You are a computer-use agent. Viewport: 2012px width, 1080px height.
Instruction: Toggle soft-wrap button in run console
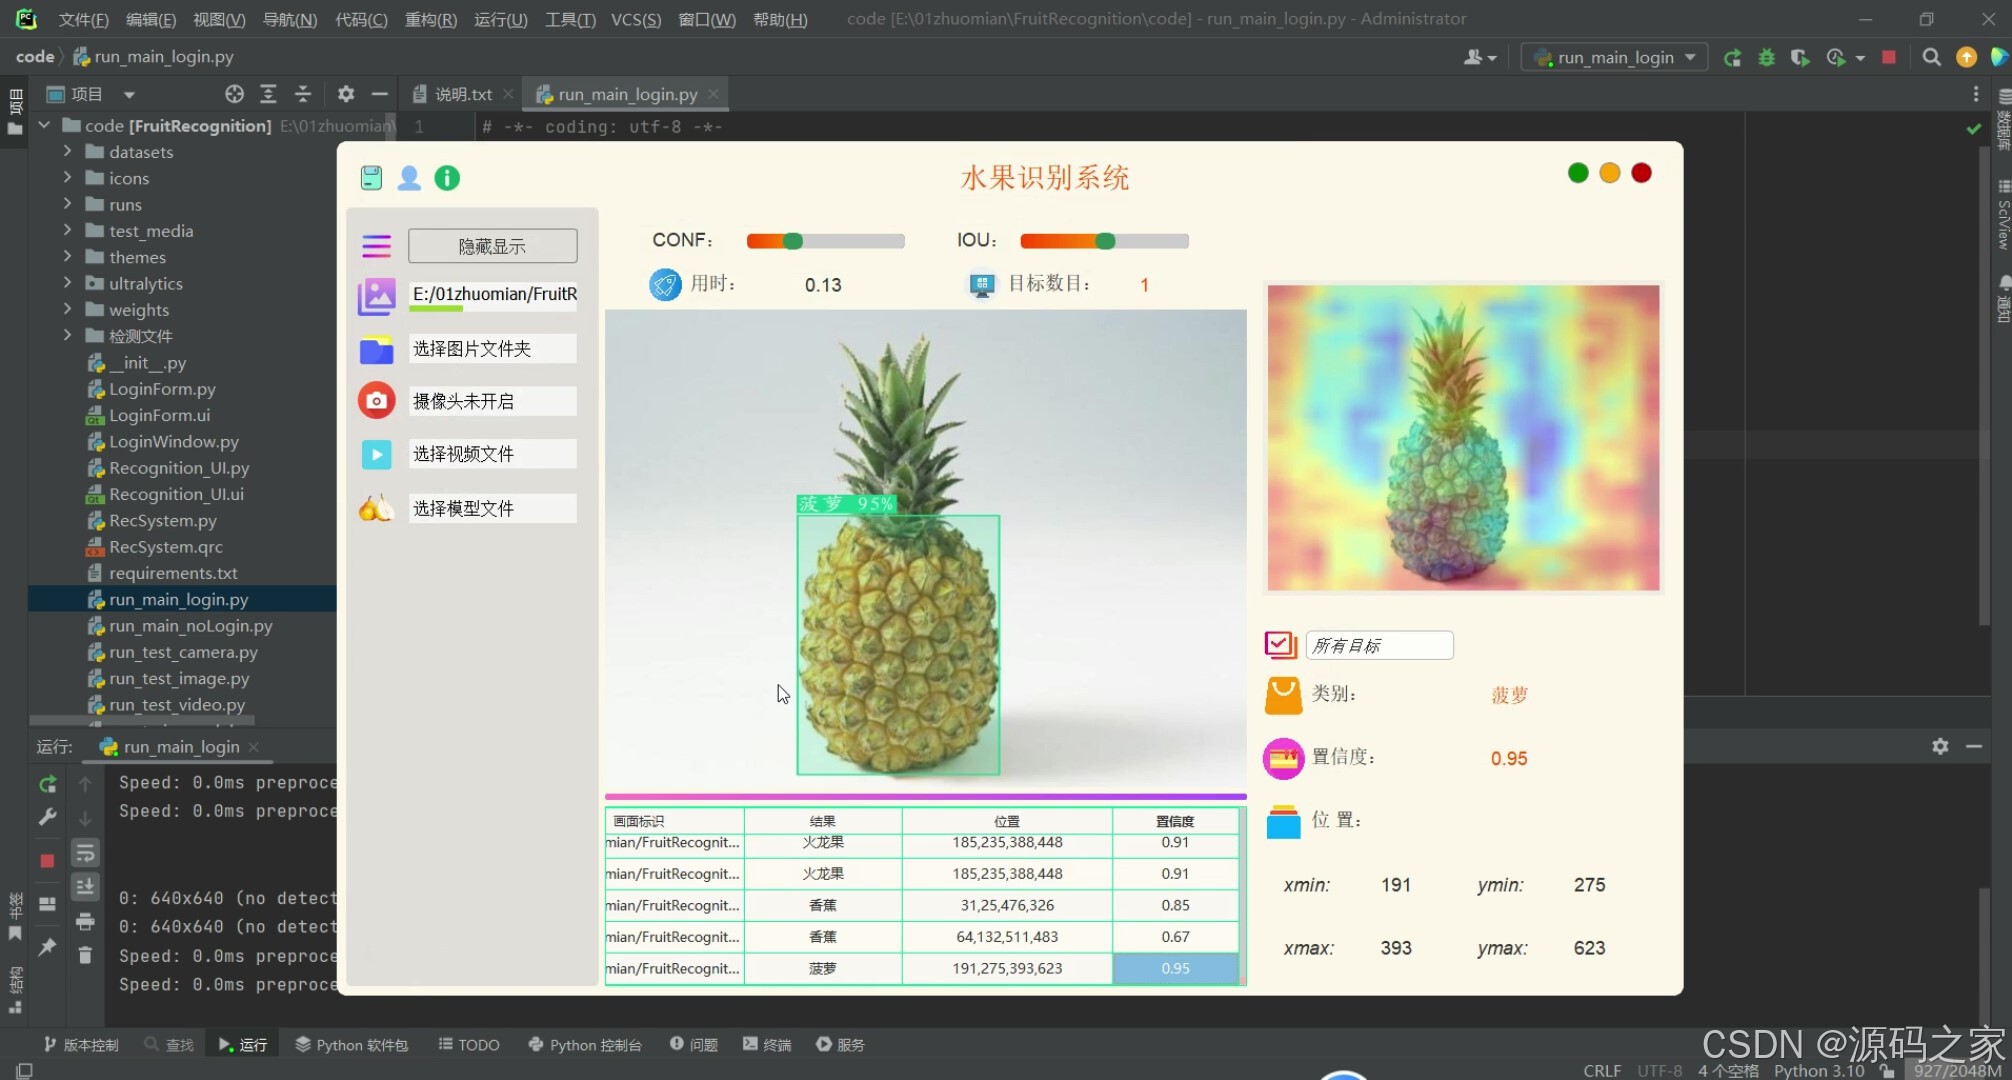pyautogui.click(x=85, y=853)
